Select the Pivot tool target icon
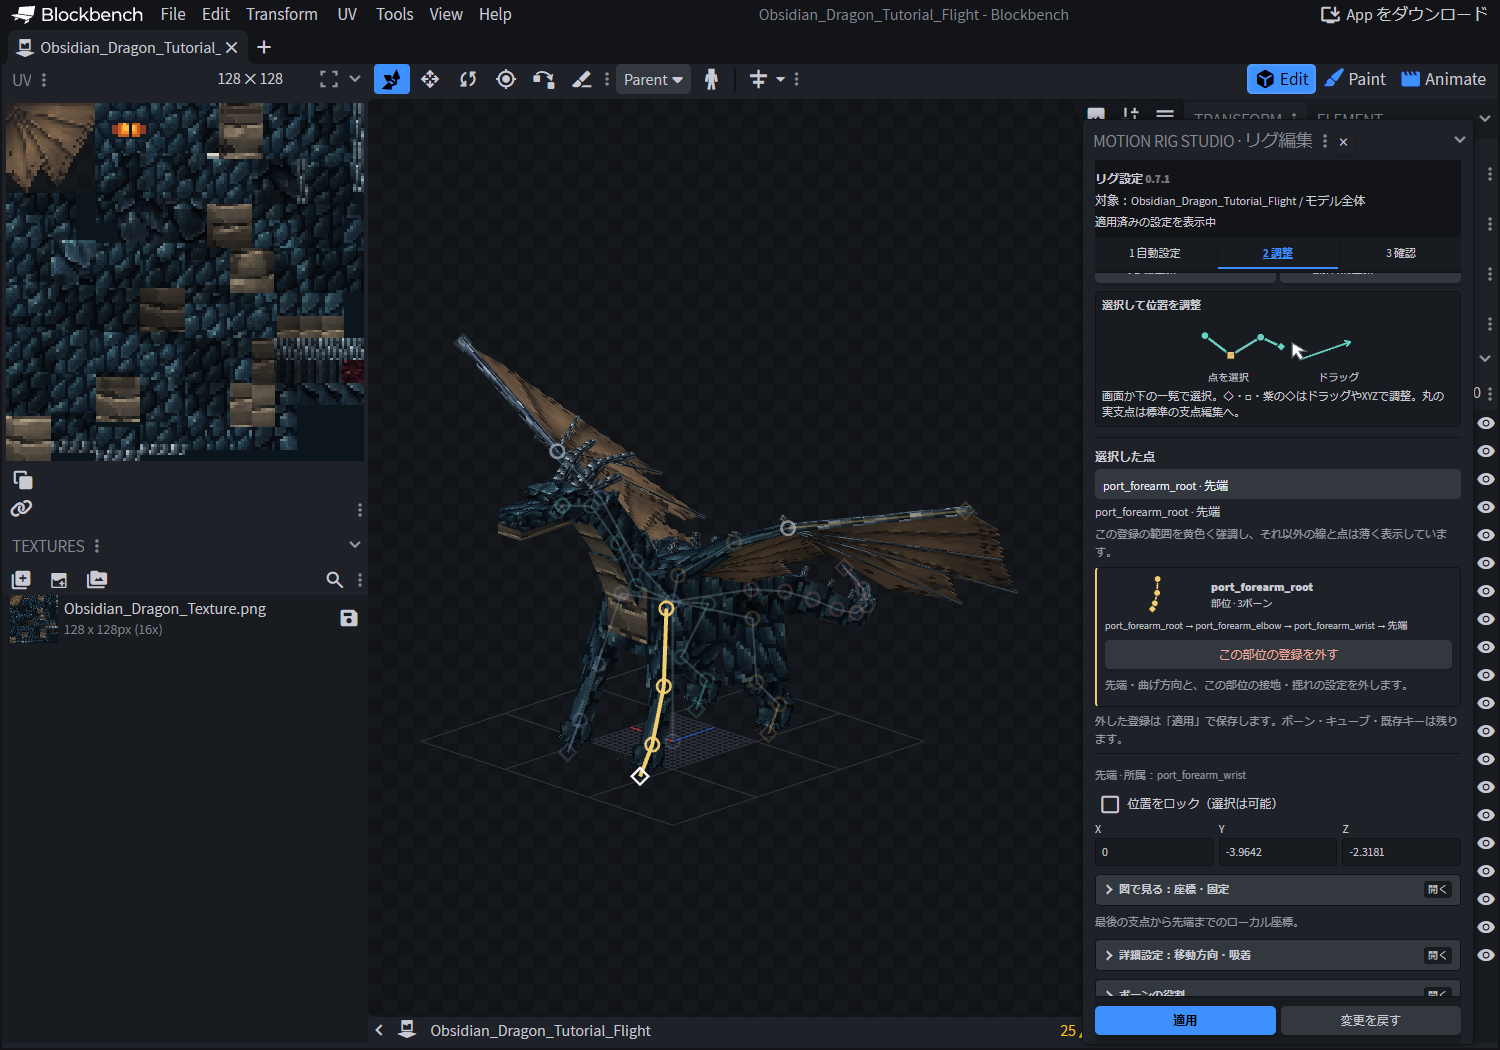The image size is (1500, 1050). tap(506, 79)
